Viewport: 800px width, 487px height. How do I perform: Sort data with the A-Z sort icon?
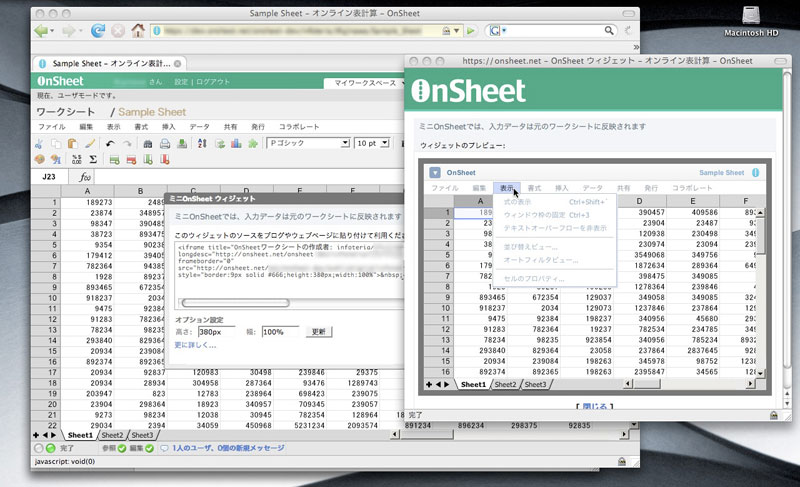pyautogui.click(x=202, y=144)
